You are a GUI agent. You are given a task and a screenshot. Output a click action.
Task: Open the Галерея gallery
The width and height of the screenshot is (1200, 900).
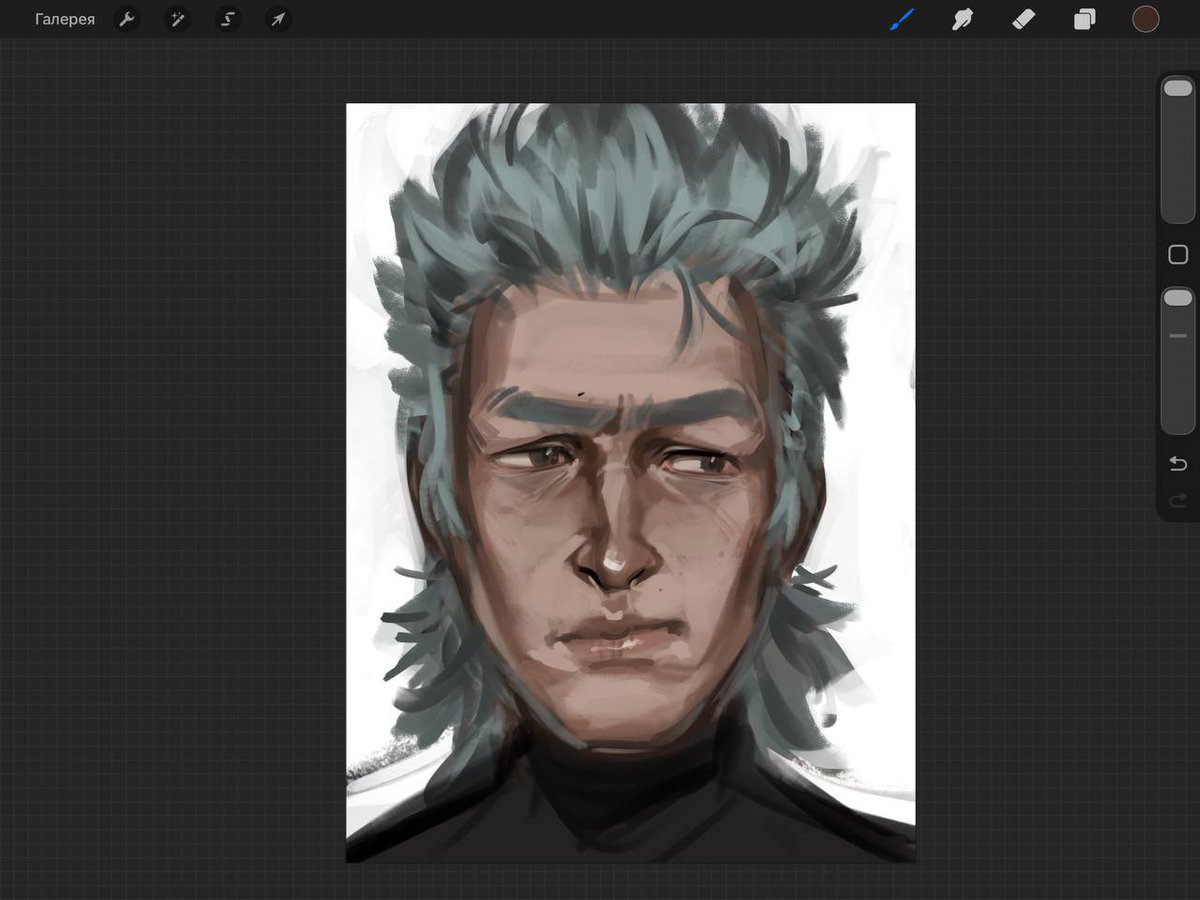pyautogui.click(x=65, y=19)
